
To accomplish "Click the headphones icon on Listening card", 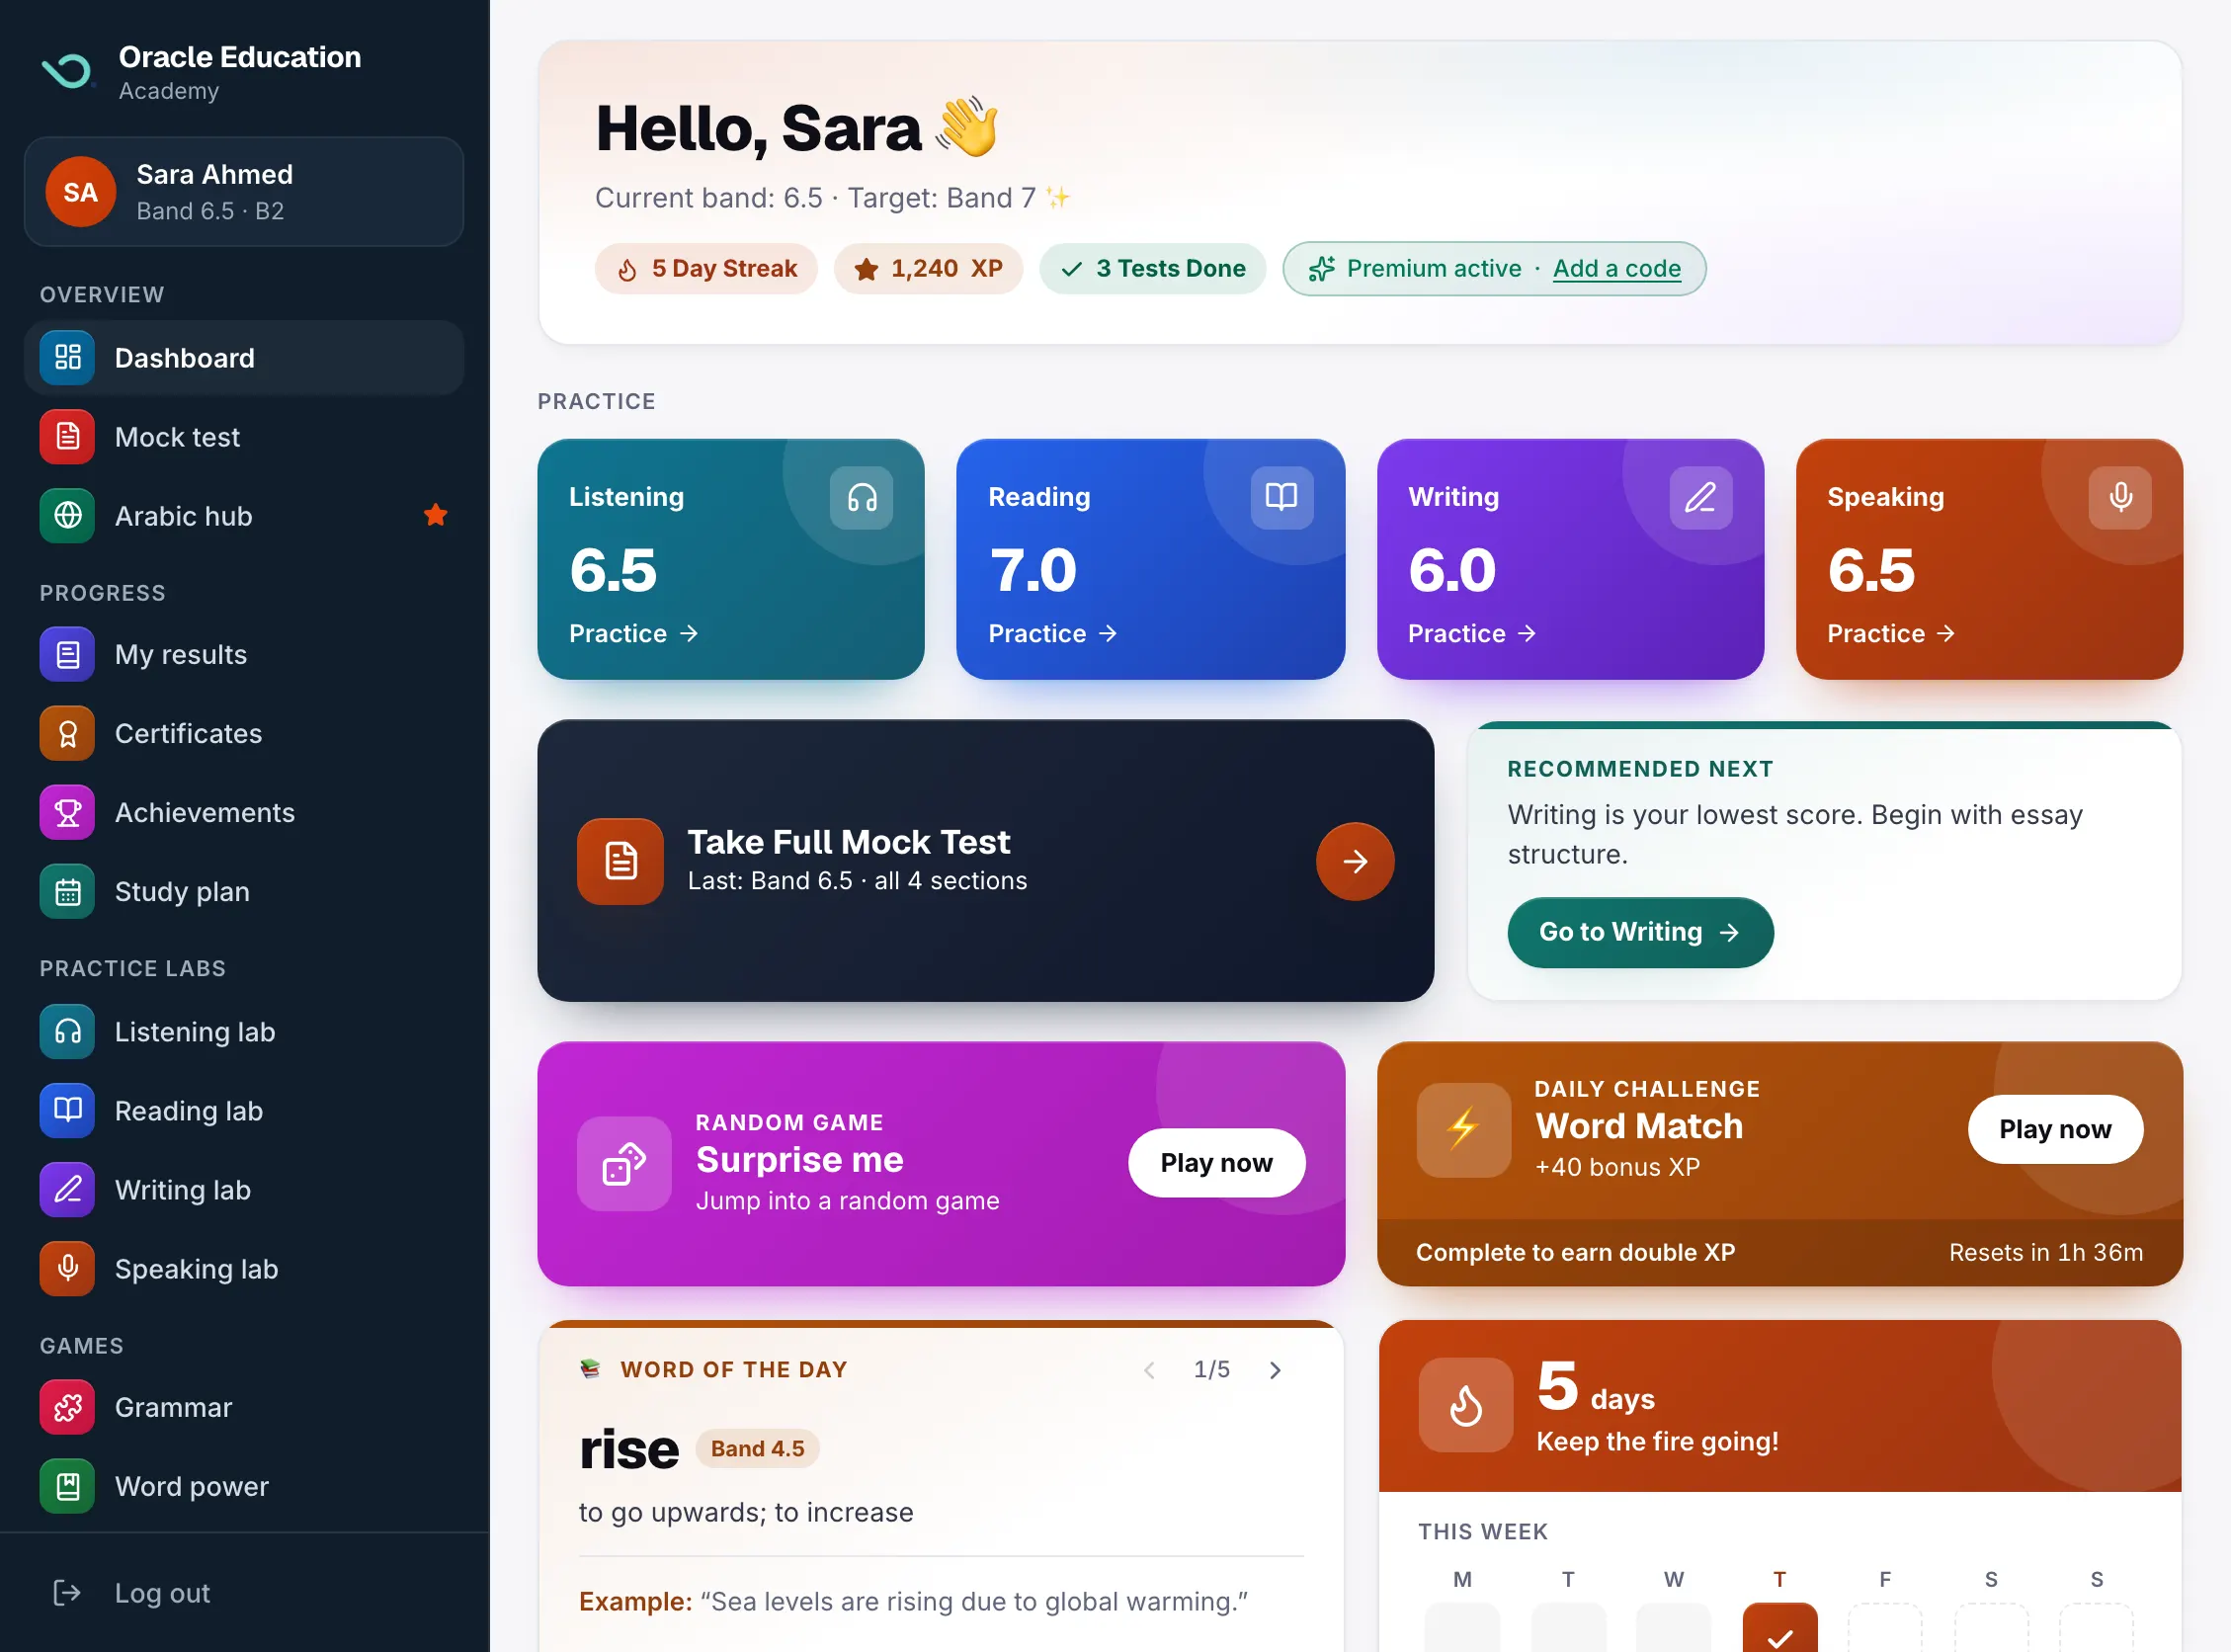I will (861, 497).
